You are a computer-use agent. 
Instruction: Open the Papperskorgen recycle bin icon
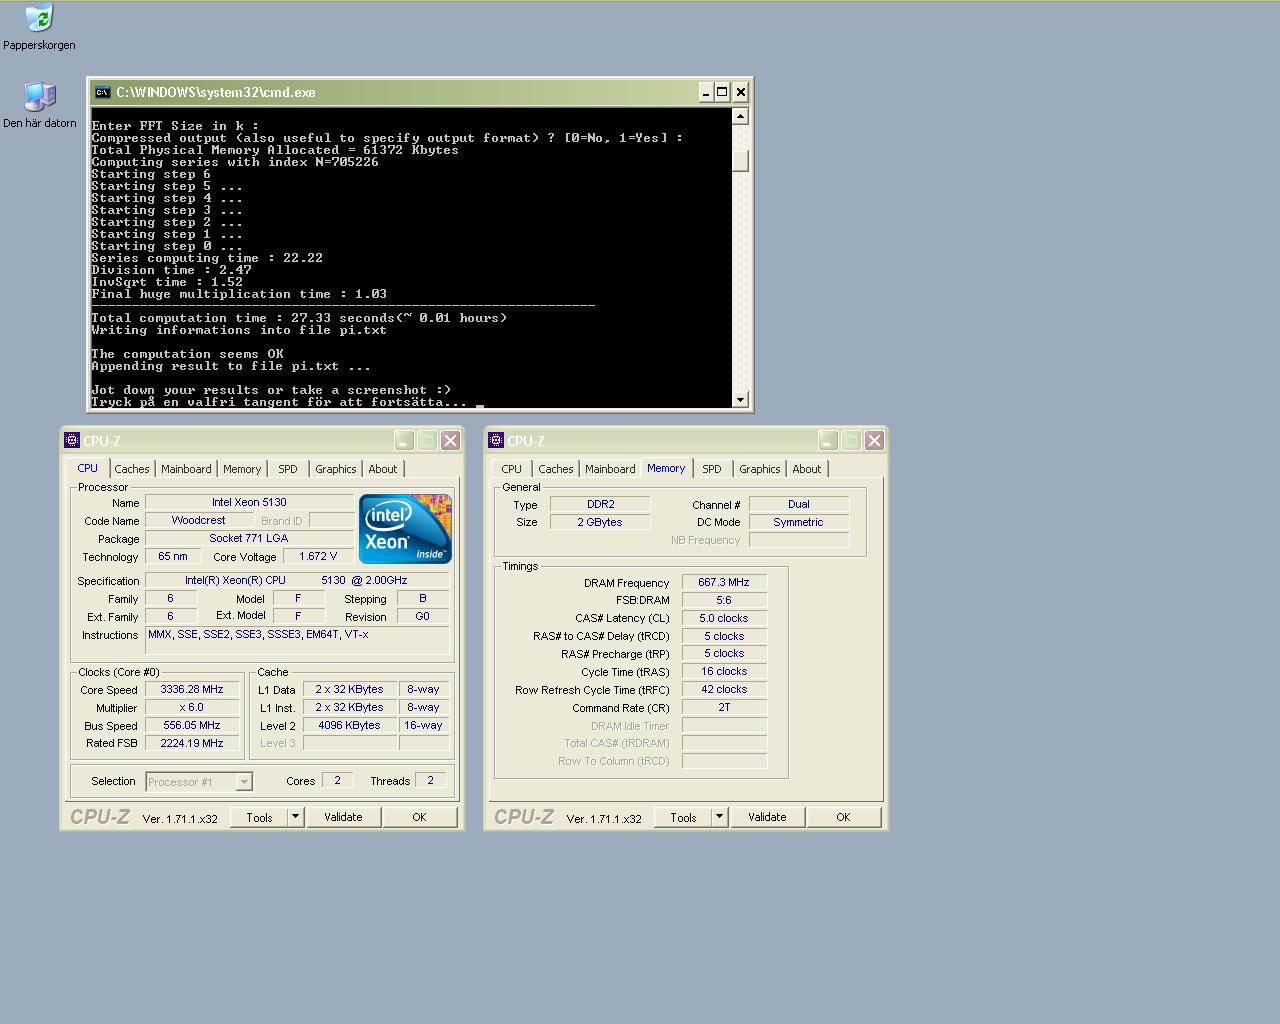click(39, 27)
